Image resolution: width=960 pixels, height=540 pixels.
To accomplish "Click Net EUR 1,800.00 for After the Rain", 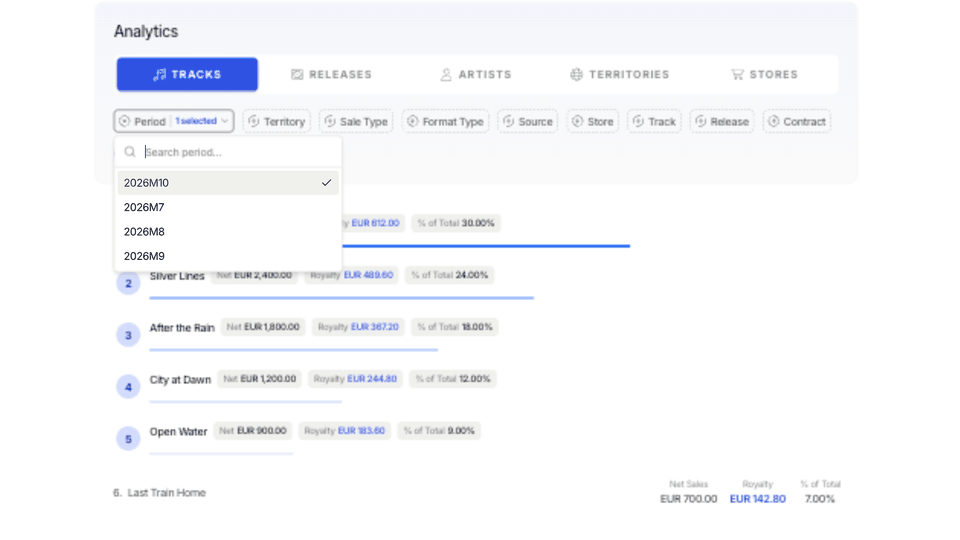I will pos(263,327).
